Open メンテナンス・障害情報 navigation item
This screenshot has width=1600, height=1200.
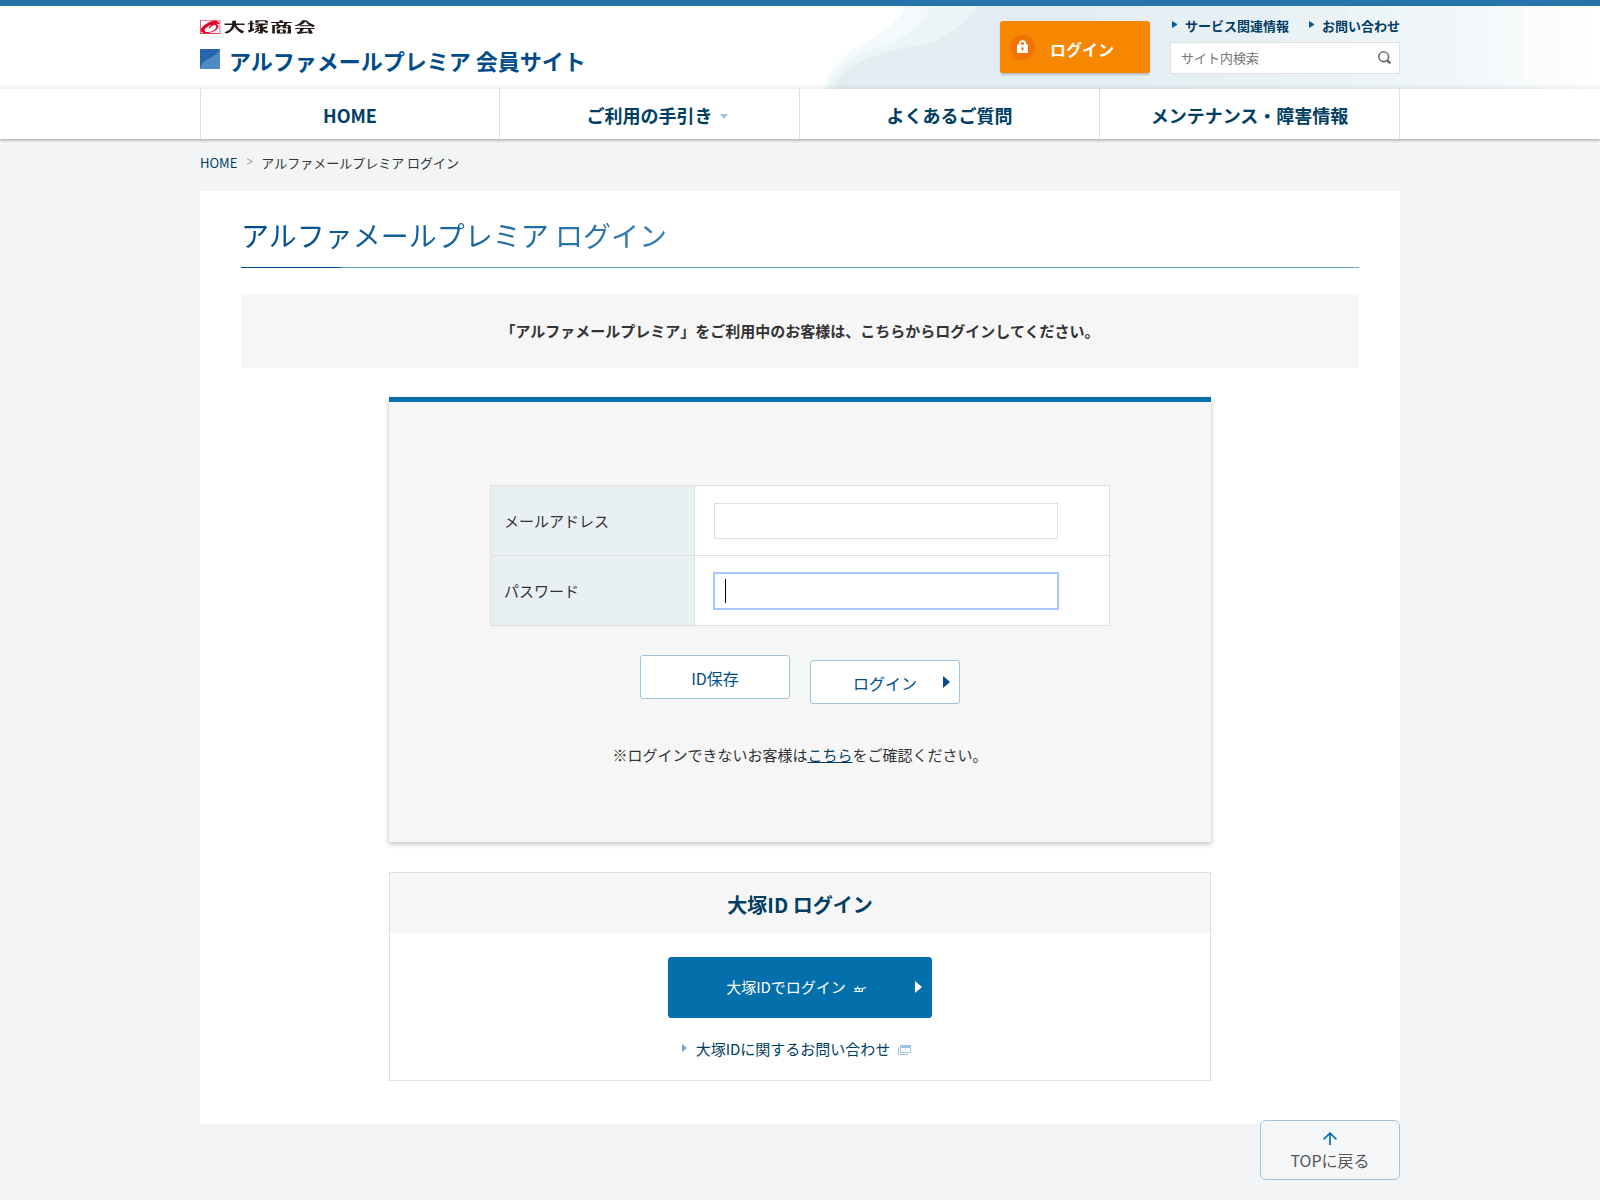click(1250, 116)
